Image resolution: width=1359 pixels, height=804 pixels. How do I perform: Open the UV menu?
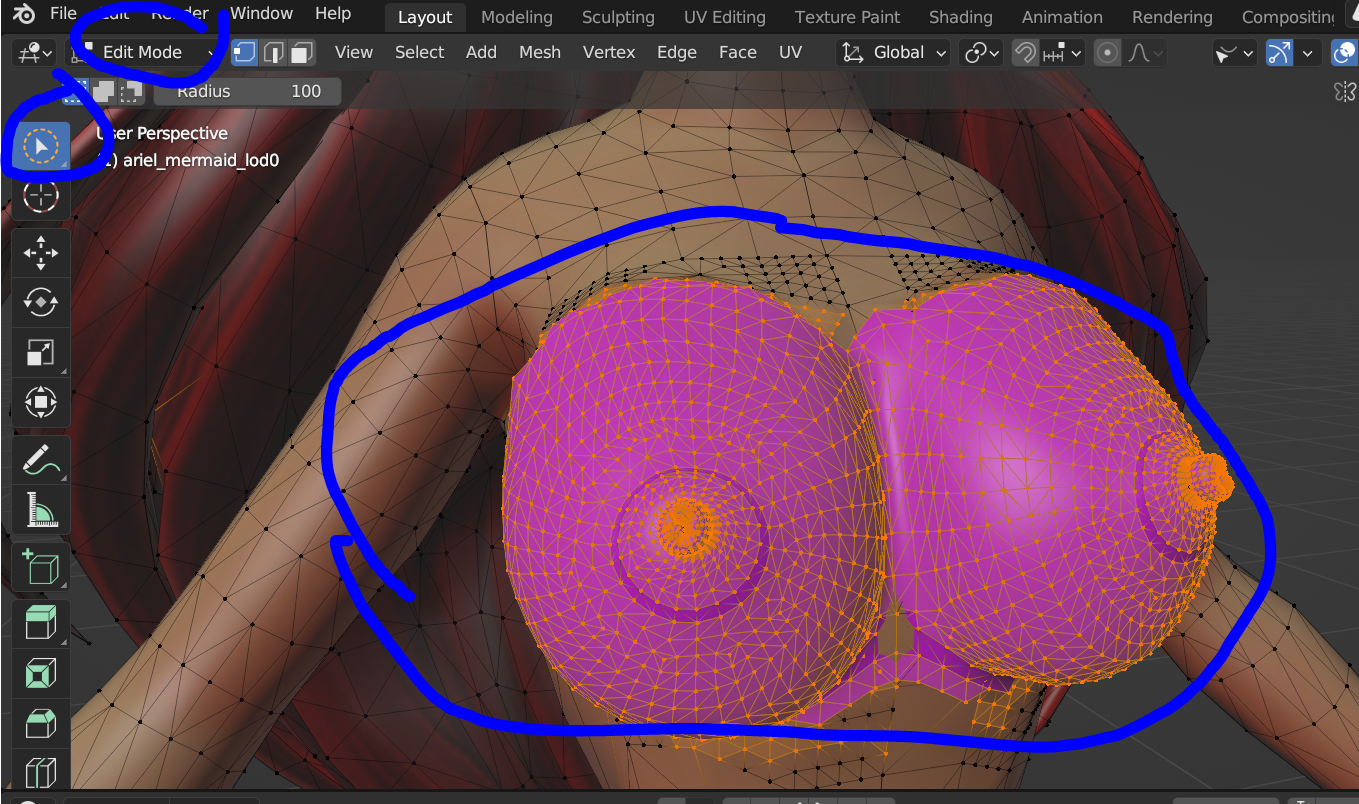tap(790, 53)
